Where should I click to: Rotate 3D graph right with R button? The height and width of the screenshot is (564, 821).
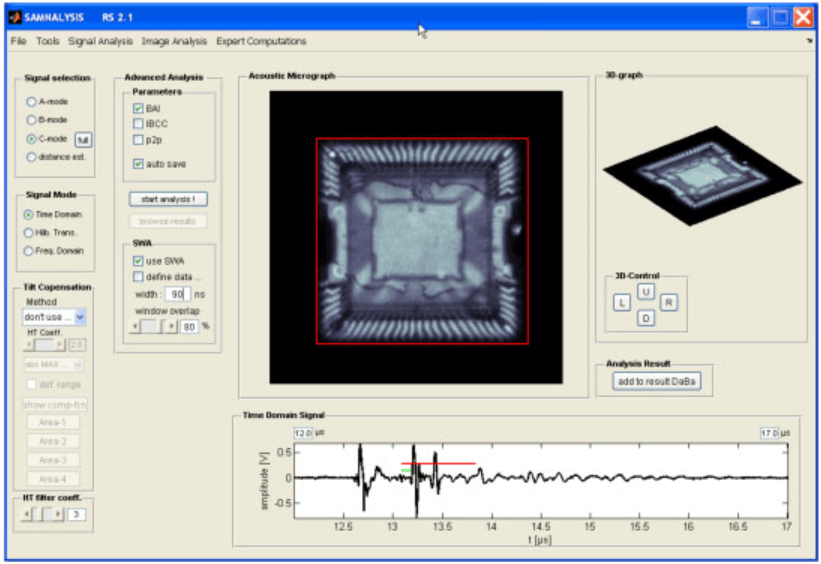pos(669,302)
